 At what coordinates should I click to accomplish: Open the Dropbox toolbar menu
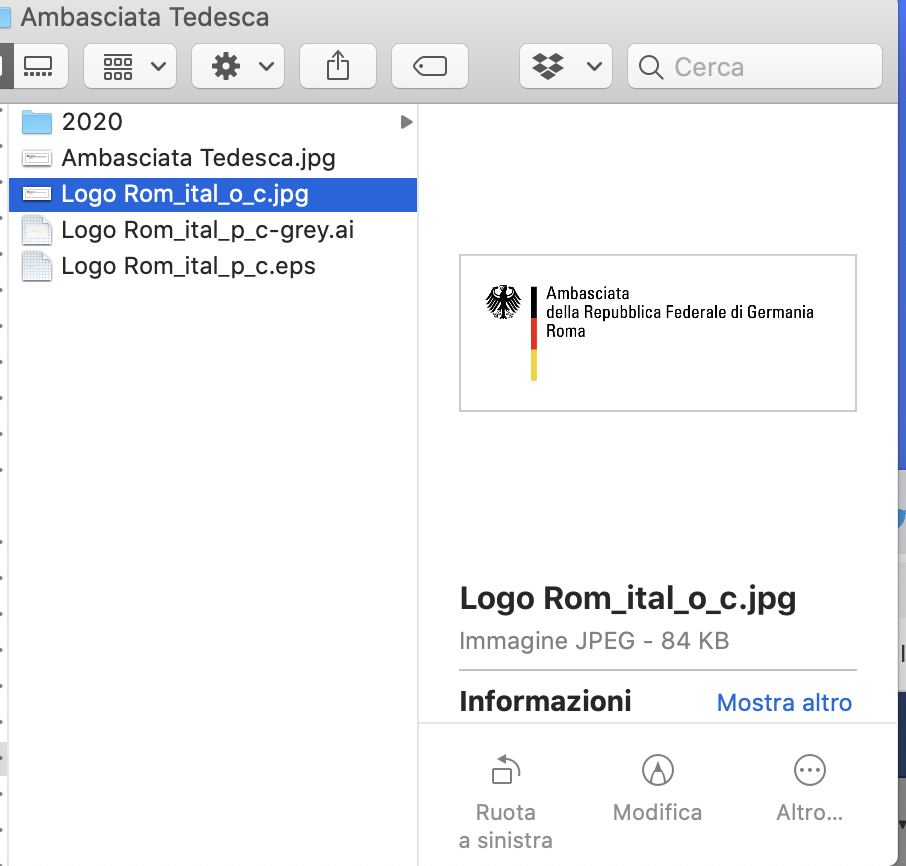tap(566, 66)
